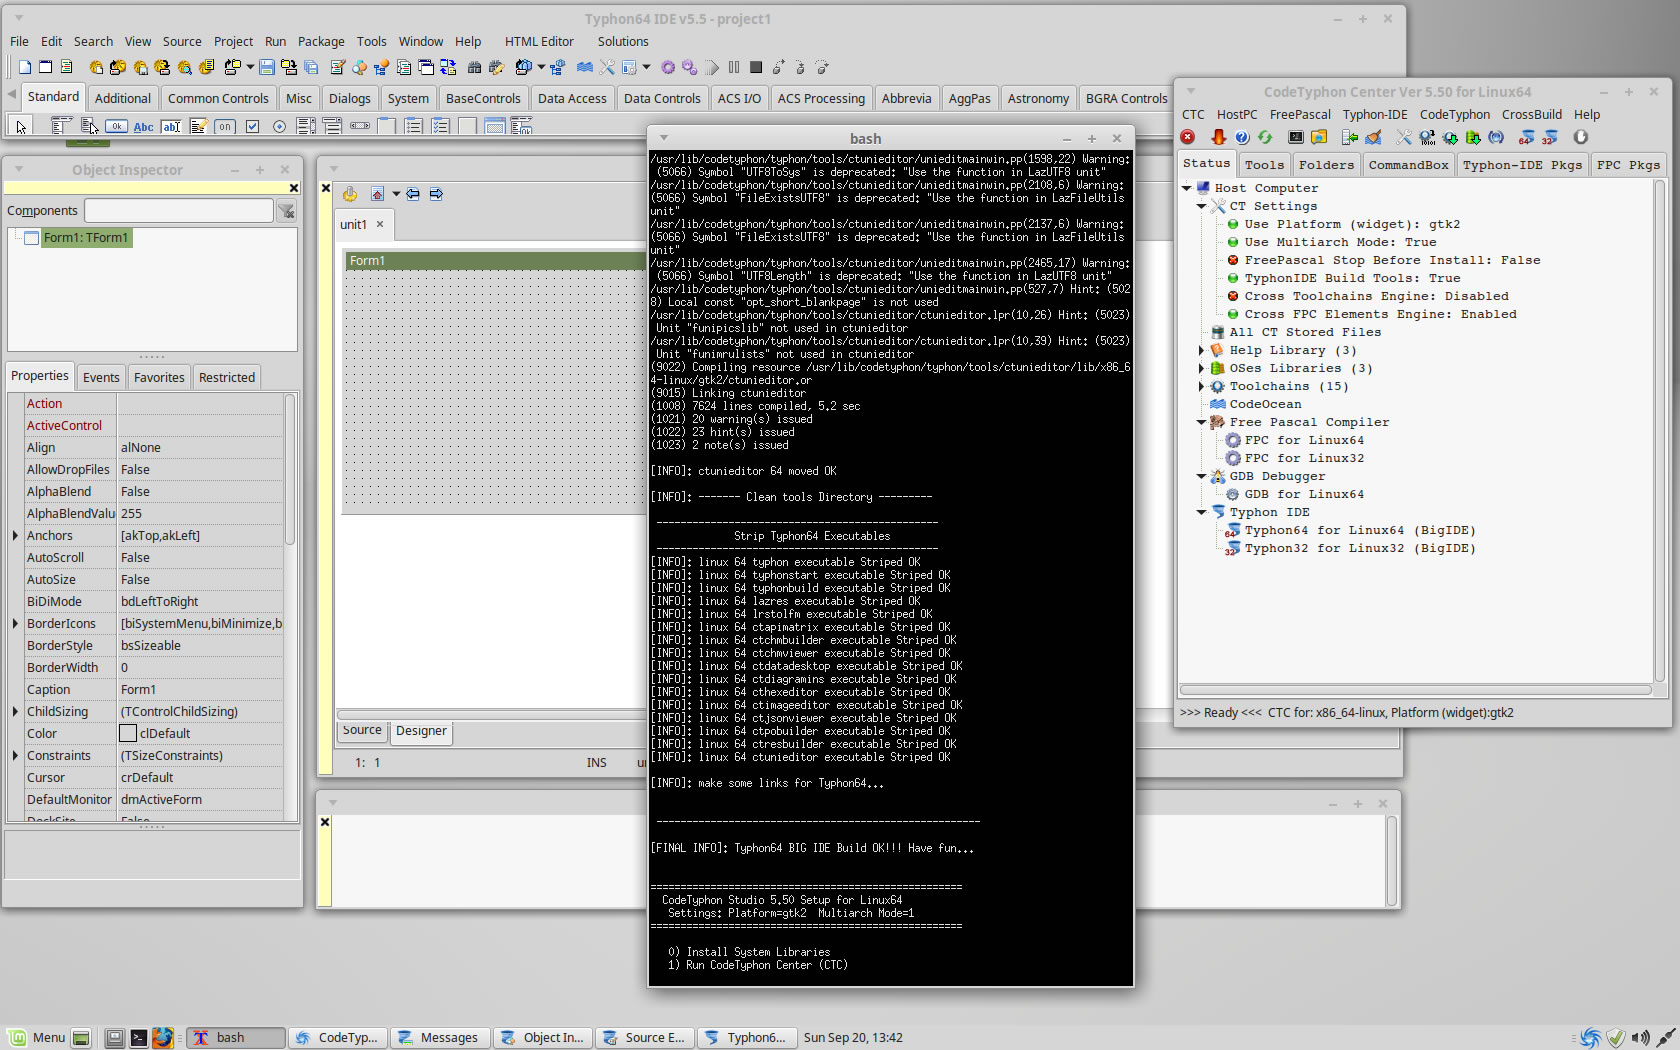1680x1050 pixels.
Task: Select the TToggleBox component palette icon
Action: tap(225, 126)
